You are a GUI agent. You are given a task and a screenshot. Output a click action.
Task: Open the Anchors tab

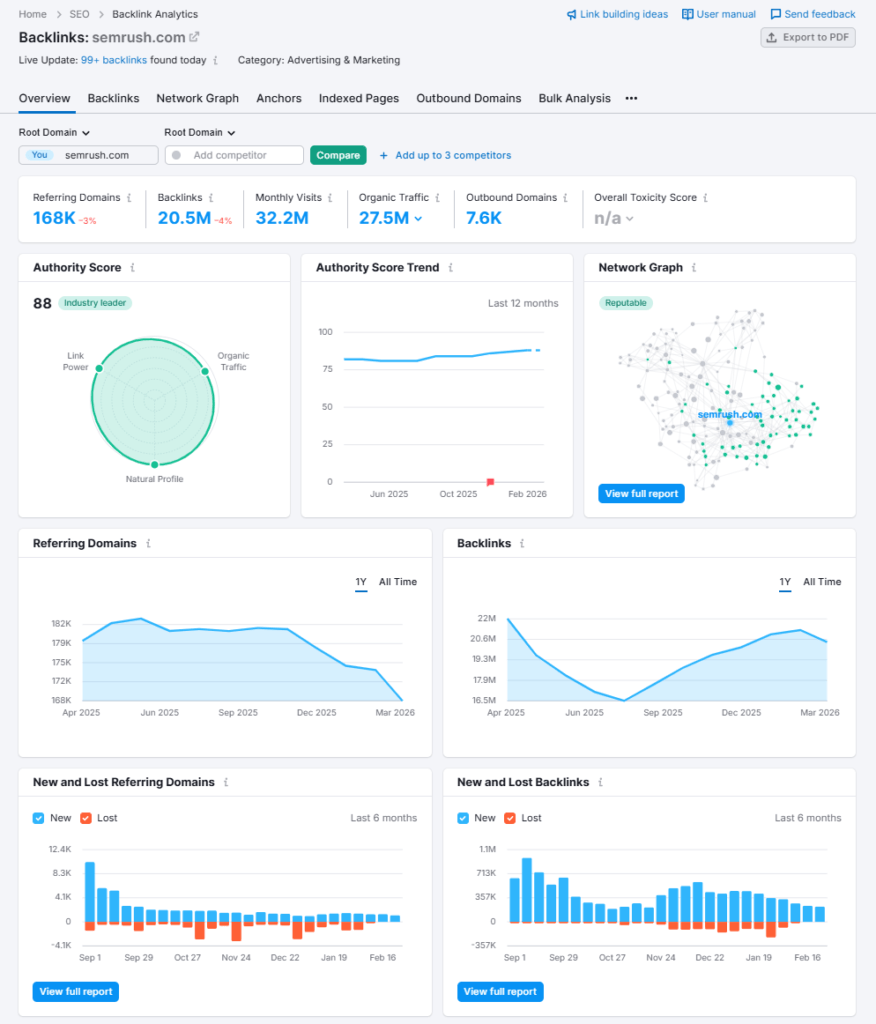pos(279,99)
